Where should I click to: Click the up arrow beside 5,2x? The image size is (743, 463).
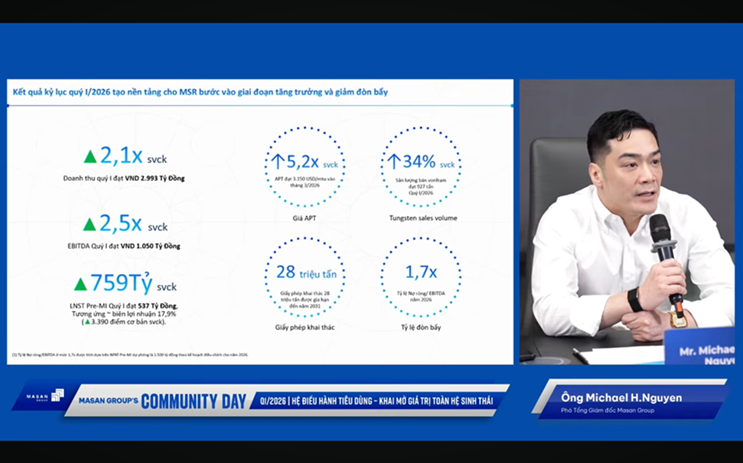[x=278, y=162]
